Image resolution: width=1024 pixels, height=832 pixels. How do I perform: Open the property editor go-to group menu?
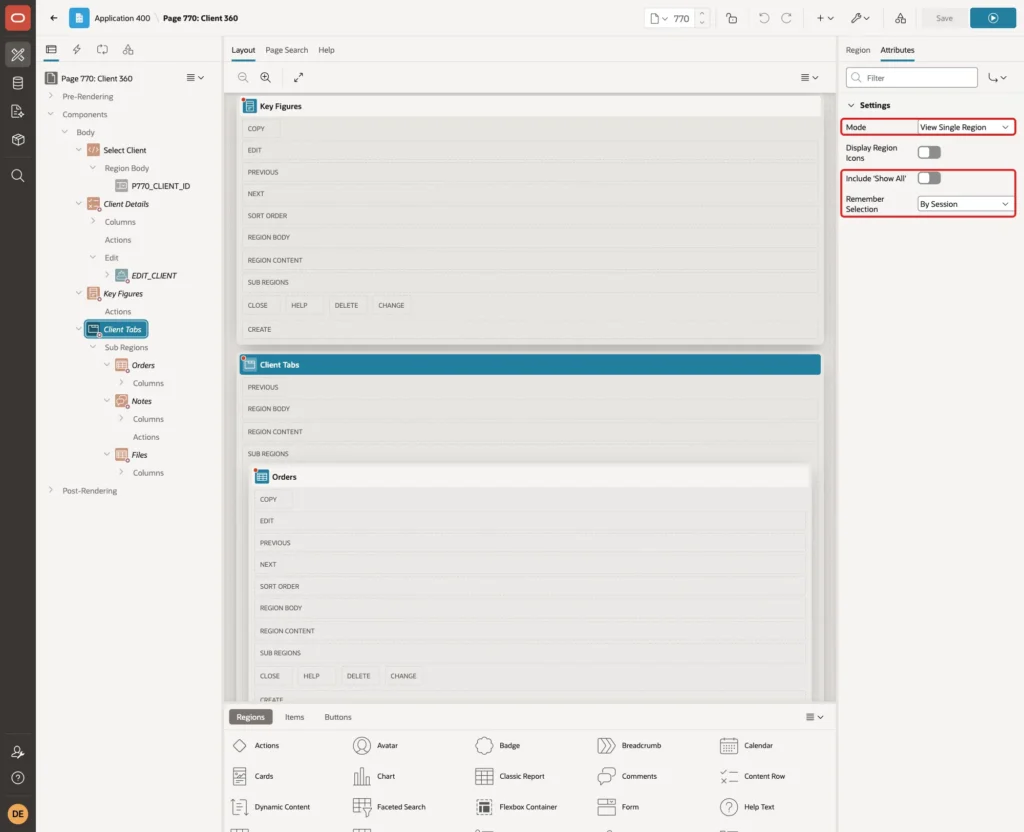tap(997, 78)
